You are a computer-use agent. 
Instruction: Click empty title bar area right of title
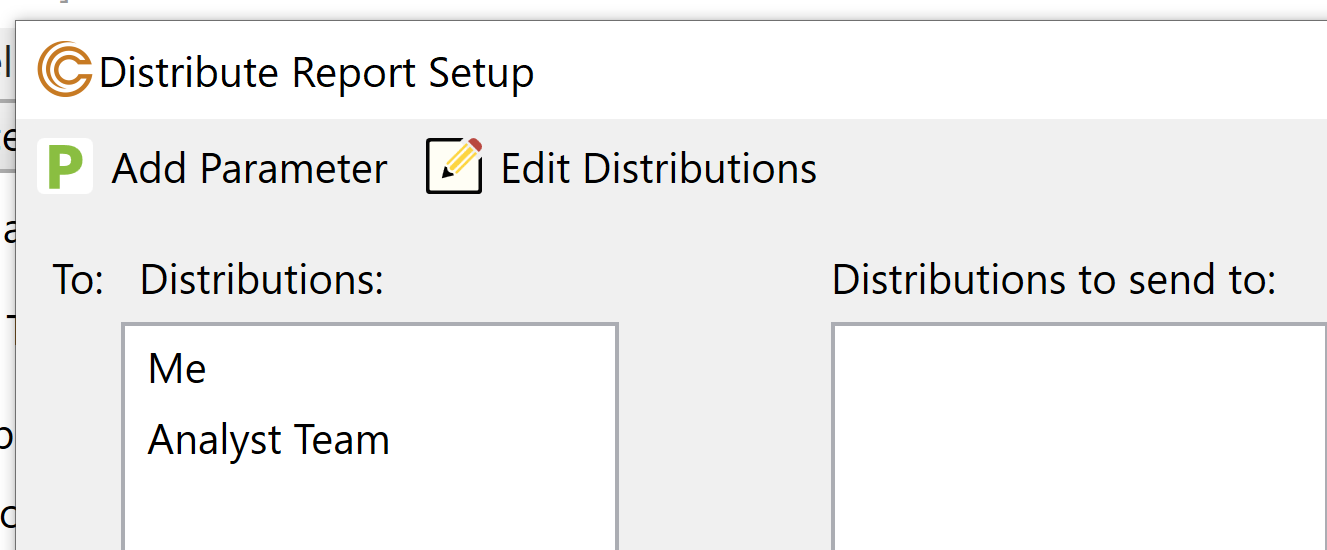coord(900,73)
